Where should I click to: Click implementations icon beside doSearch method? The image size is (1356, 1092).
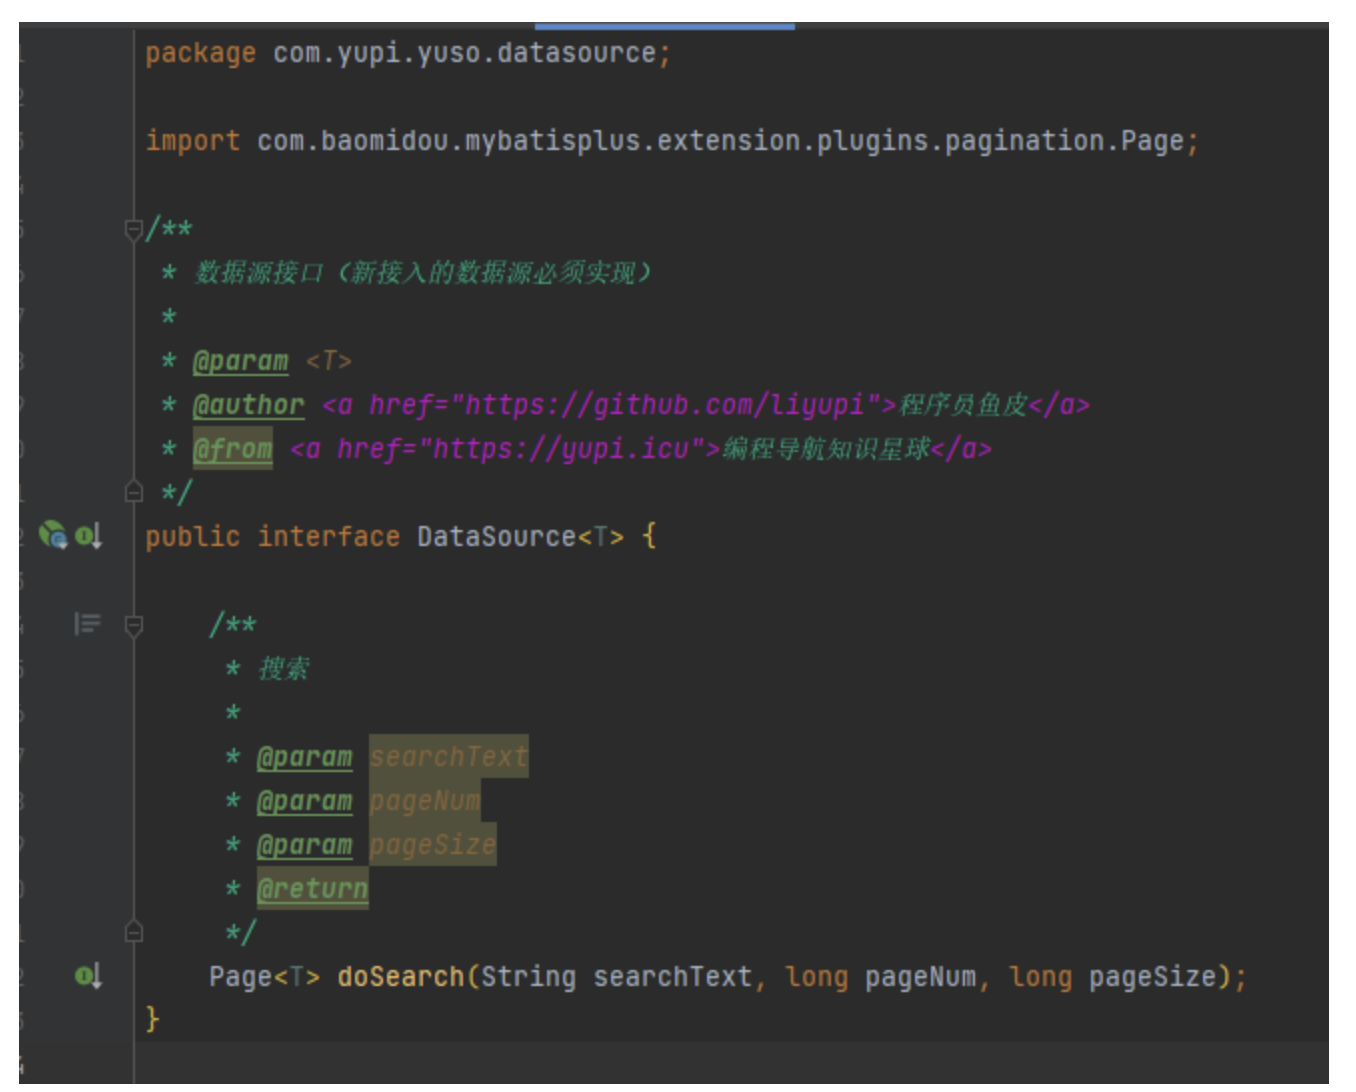(x=88, y=975)
